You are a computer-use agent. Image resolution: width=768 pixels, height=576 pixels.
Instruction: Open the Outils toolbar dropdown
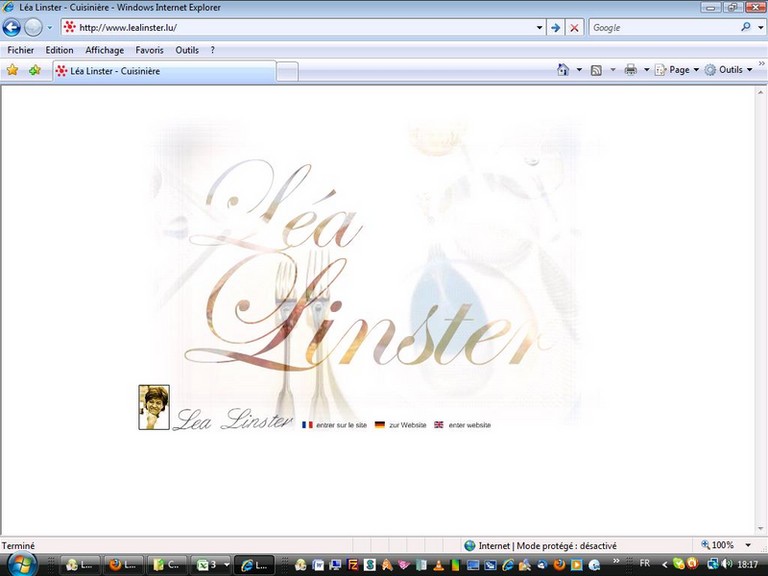pos(729,70)
